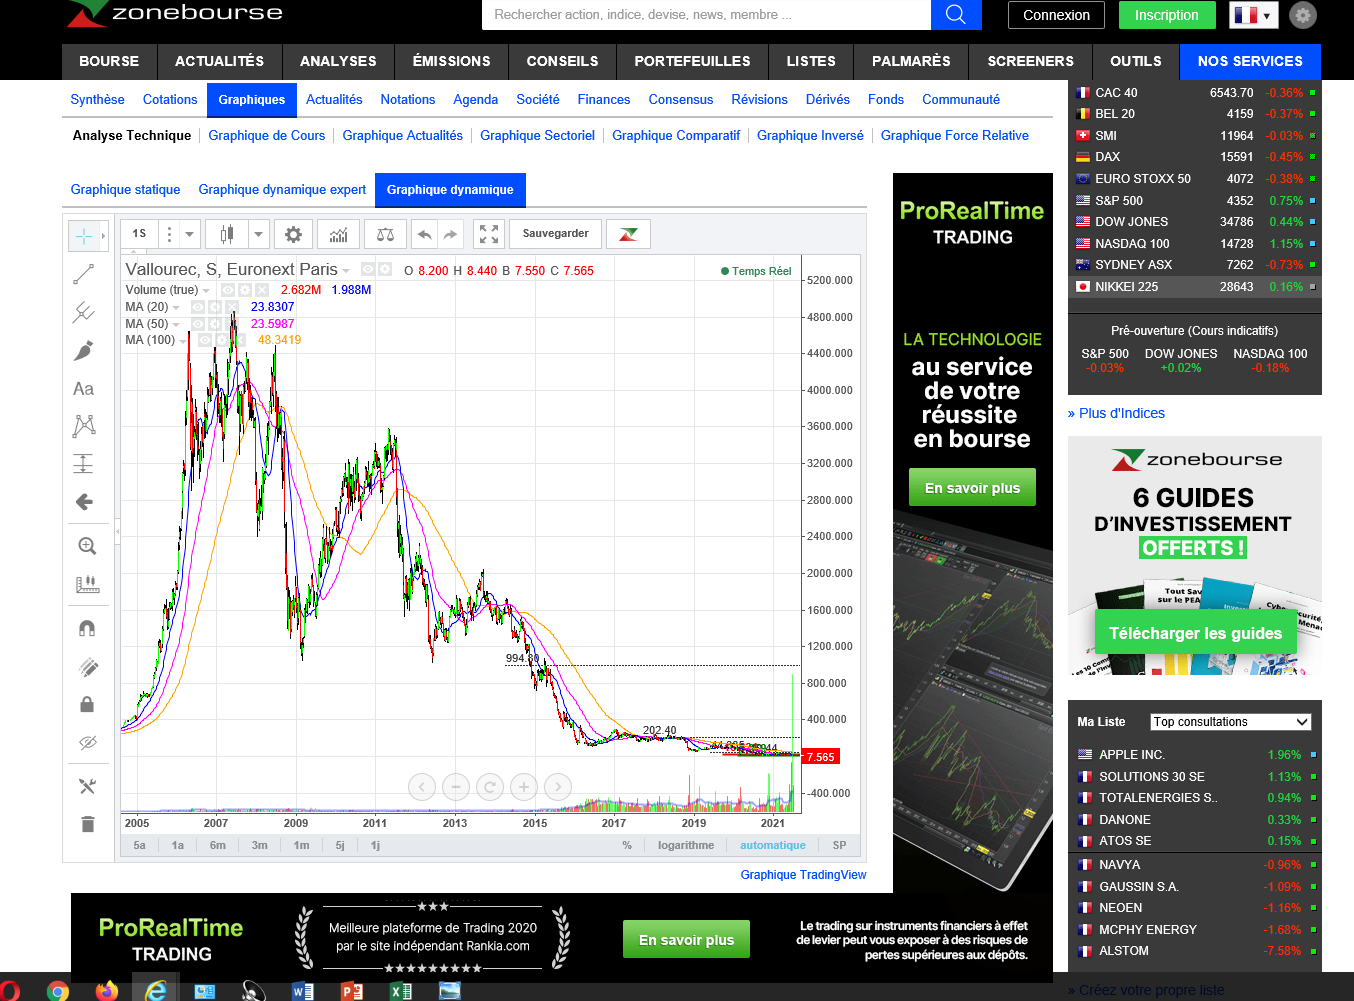The width and height of the screenshot is (1354, 1001).
Task: Click the Connexion button
Action: (1056, 15)
